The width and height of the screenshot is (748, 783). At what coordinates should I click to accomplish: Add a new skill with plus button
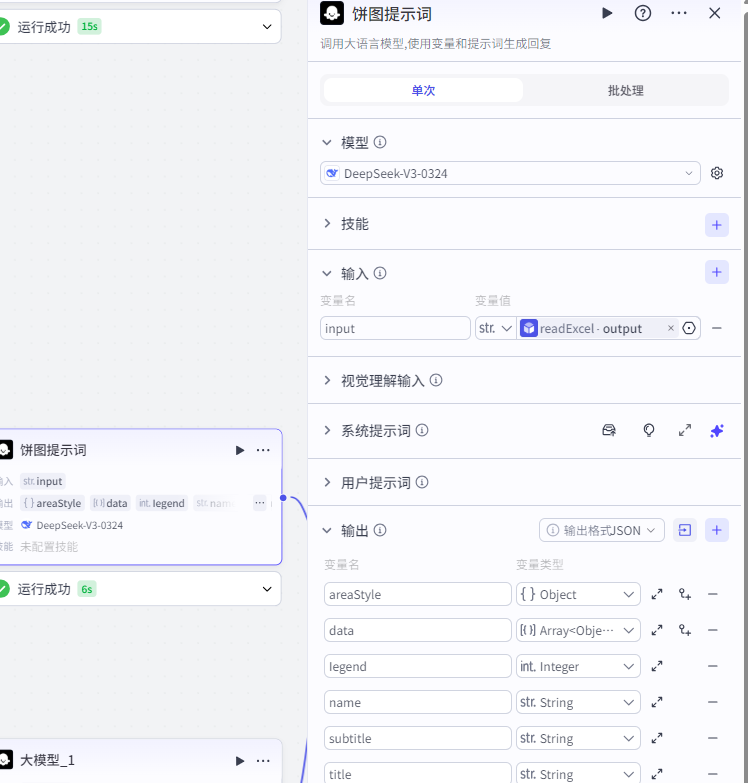coord(717,225)
